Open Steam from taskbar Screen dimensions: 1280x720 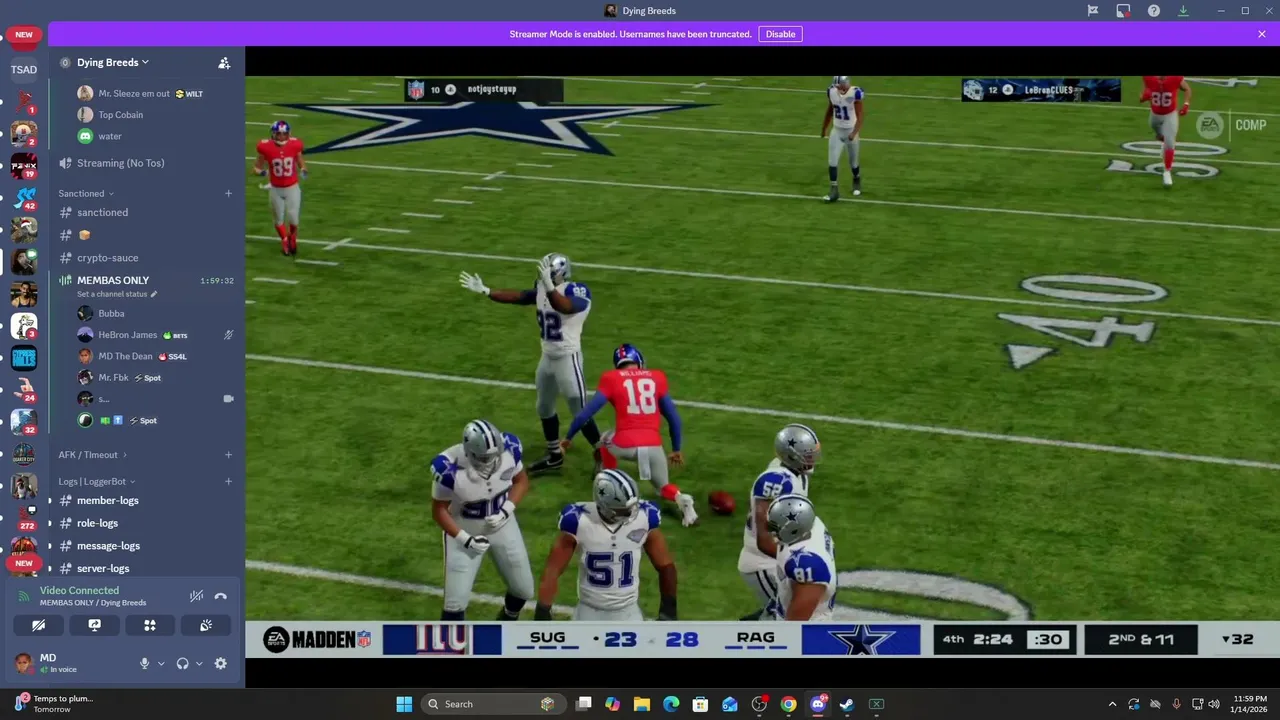pyautogui.click(x=847, y=704)
